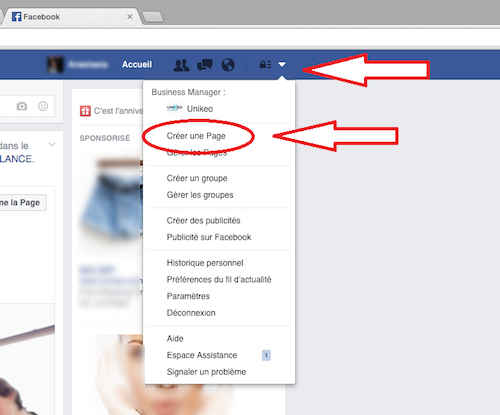Choose Publicité sur Facebook menu item
The width and height of the screenshot is (500, 415).
209,237
